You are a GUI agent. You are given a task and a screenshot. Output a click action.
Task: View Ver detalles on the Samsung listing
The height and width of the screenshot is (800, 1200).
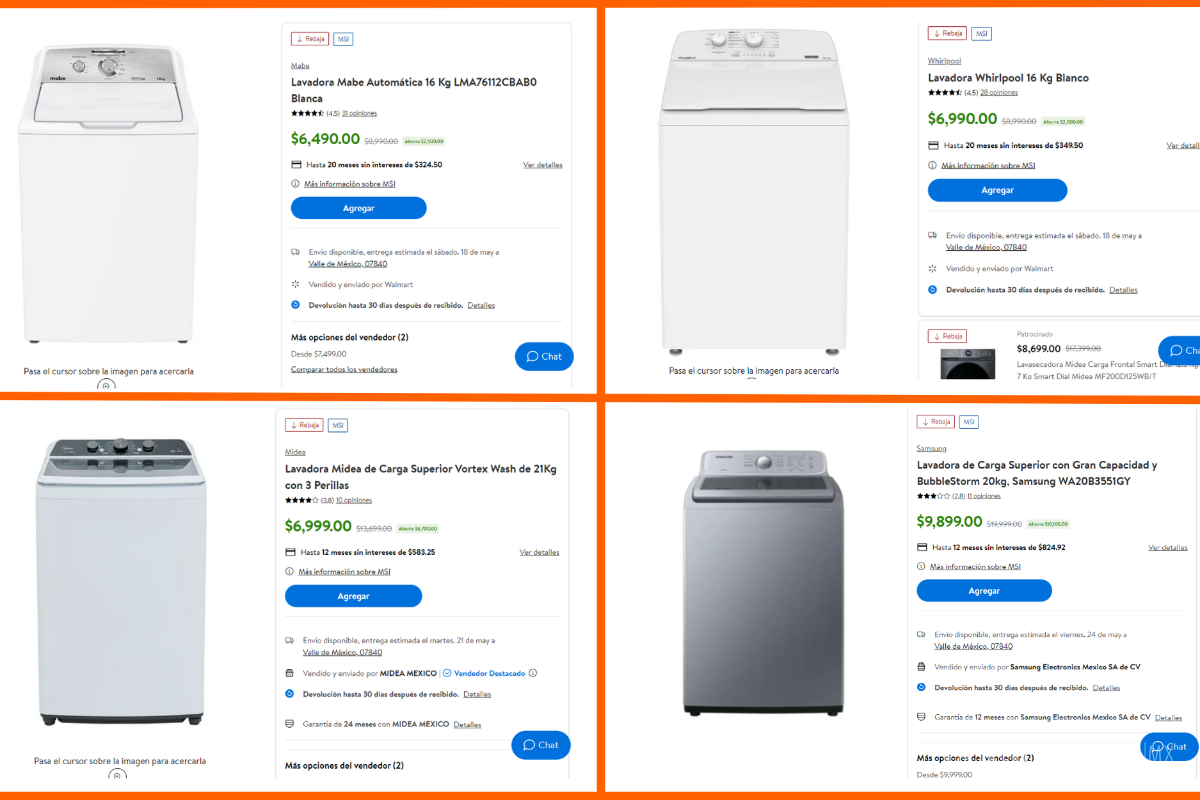tap(1167, 546)
